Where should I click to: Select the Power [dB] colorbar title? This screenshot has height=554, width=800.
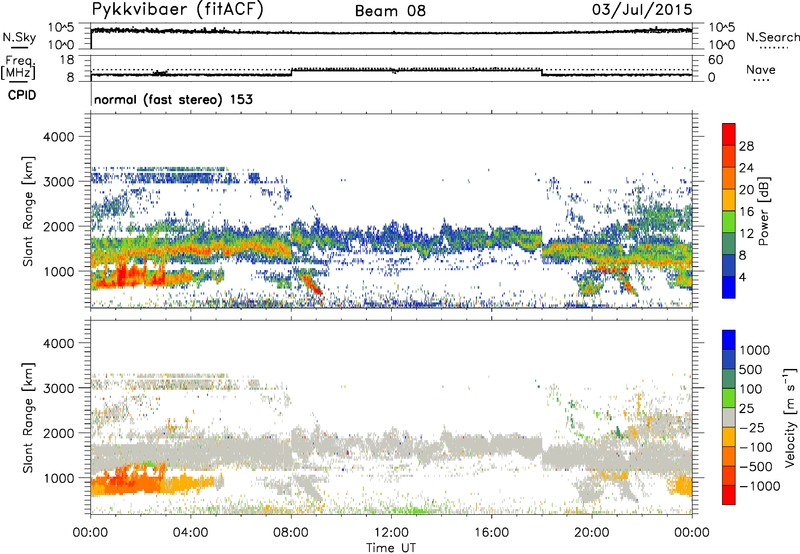[763, 211]
